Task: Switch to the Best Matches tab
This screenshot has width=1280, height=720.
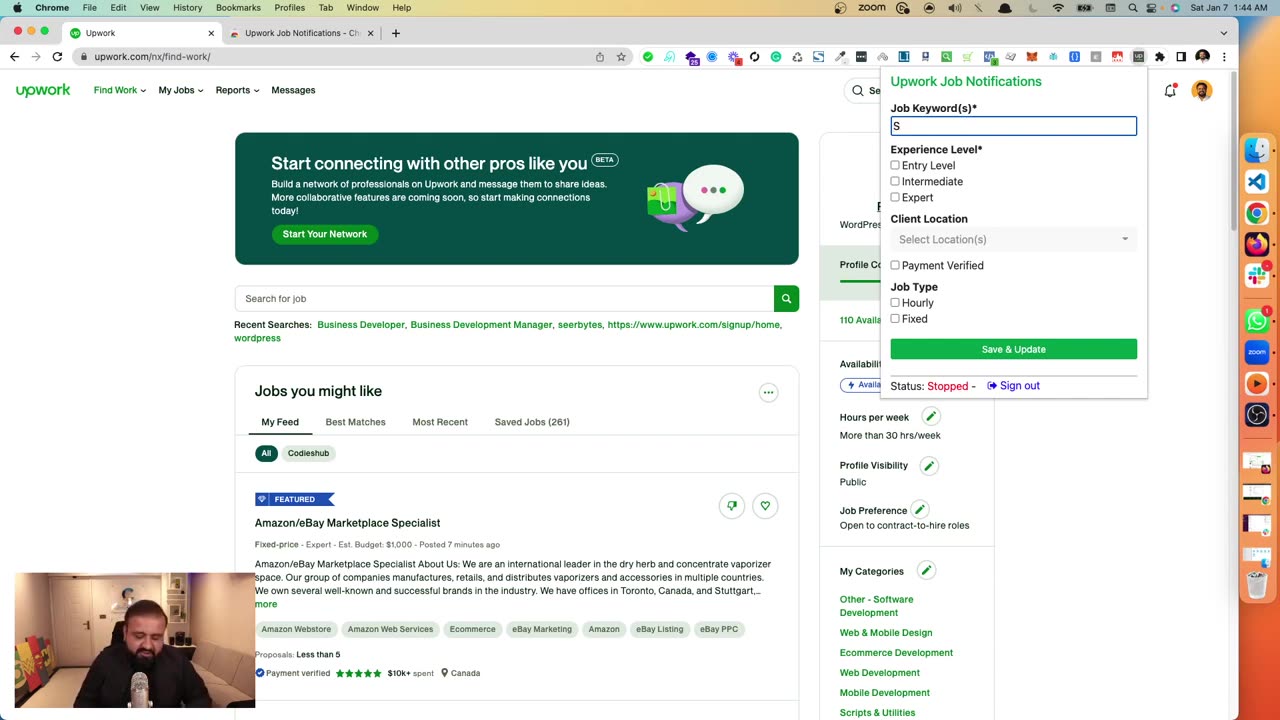Action: coord(355,422)
